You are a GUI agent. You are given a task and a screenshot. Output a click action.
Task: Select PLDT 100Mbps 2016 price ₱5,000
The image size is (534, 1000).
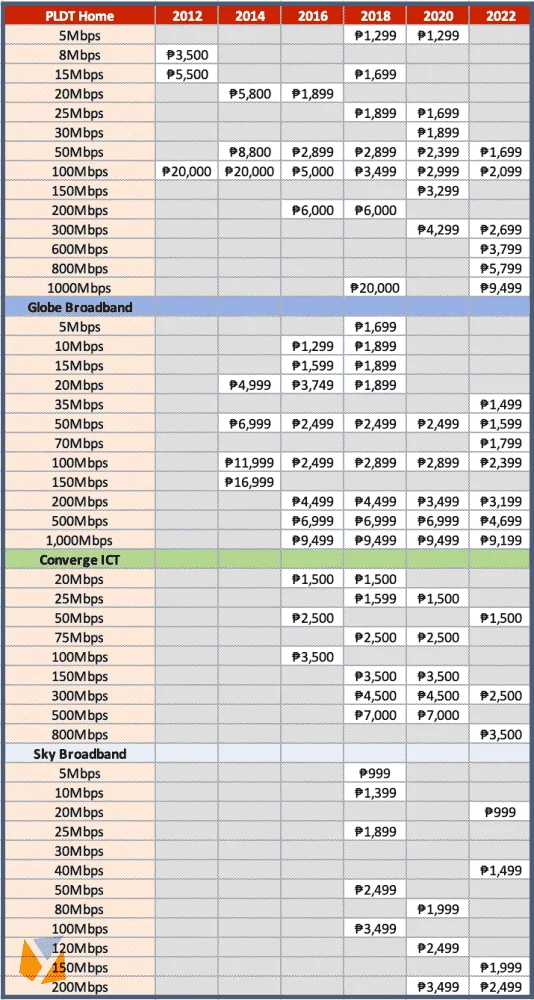point(312,171)
